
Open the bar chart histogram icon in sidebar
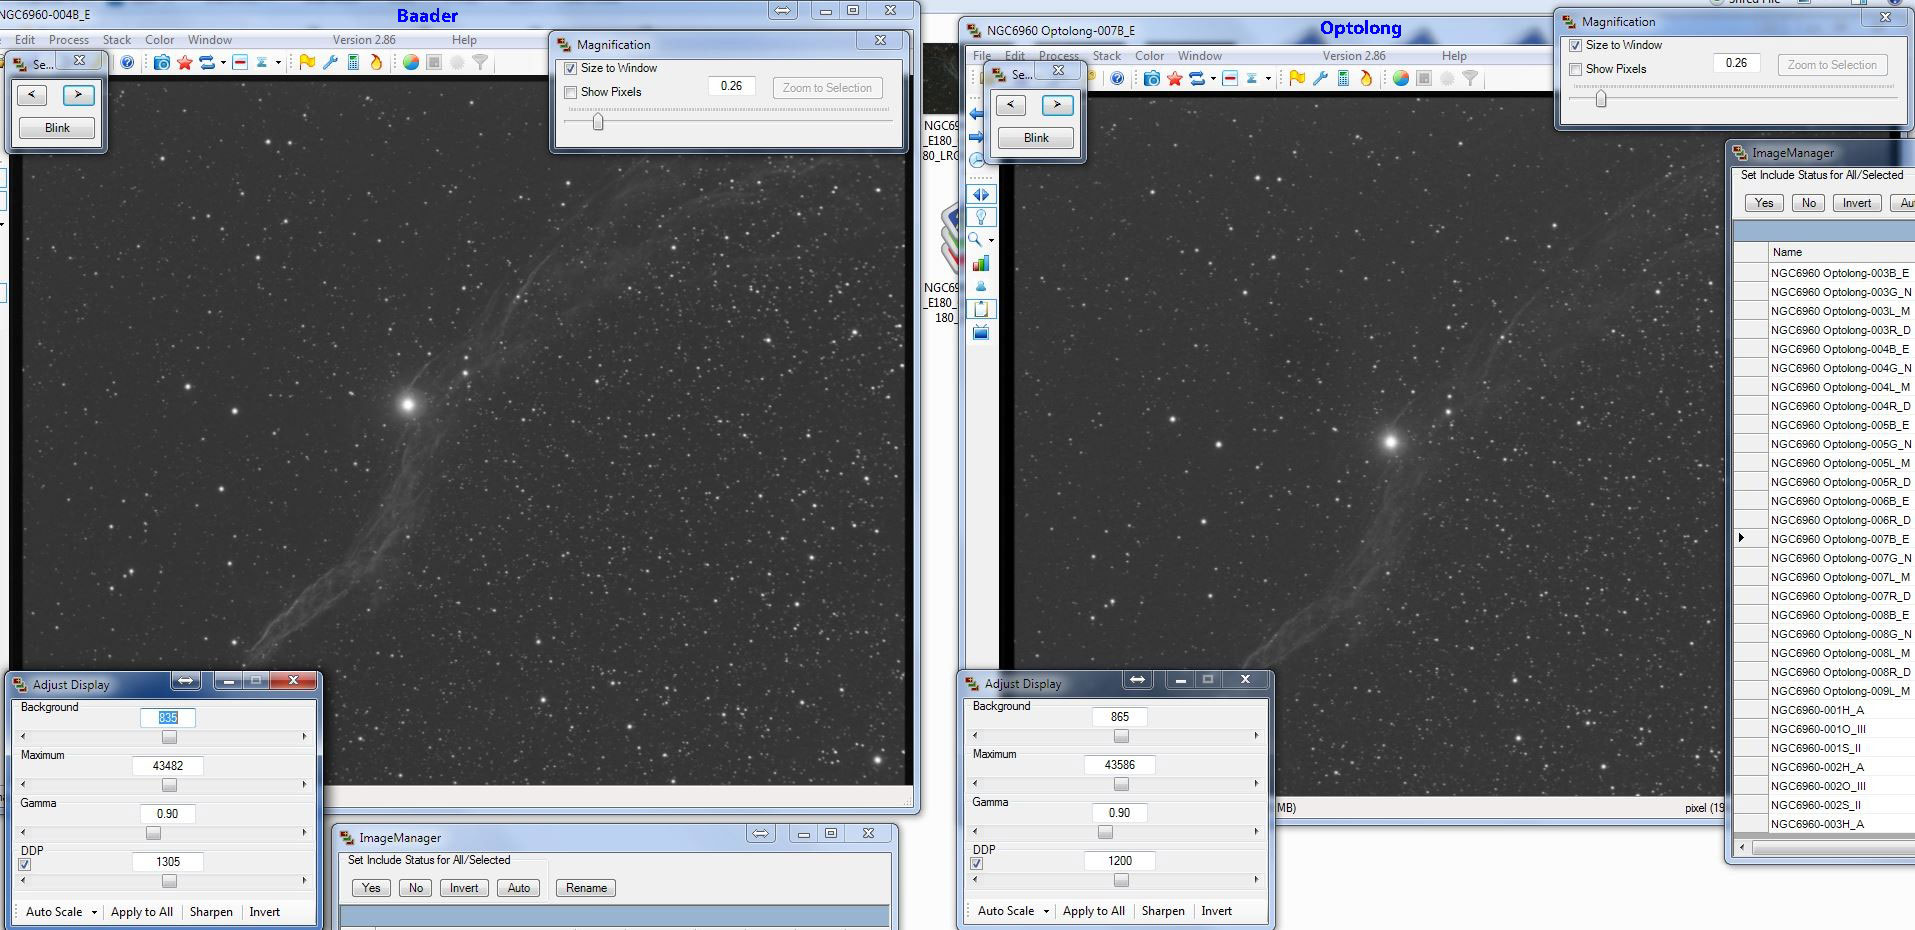980,263
